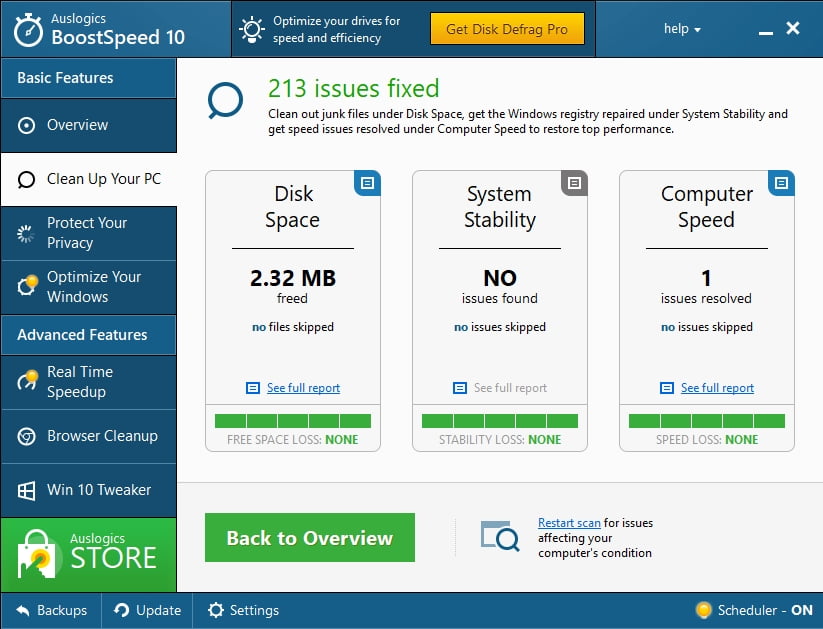Go to Protect Your Privacy section
This screenshot has height=629, width=823.
click(89, 233)
